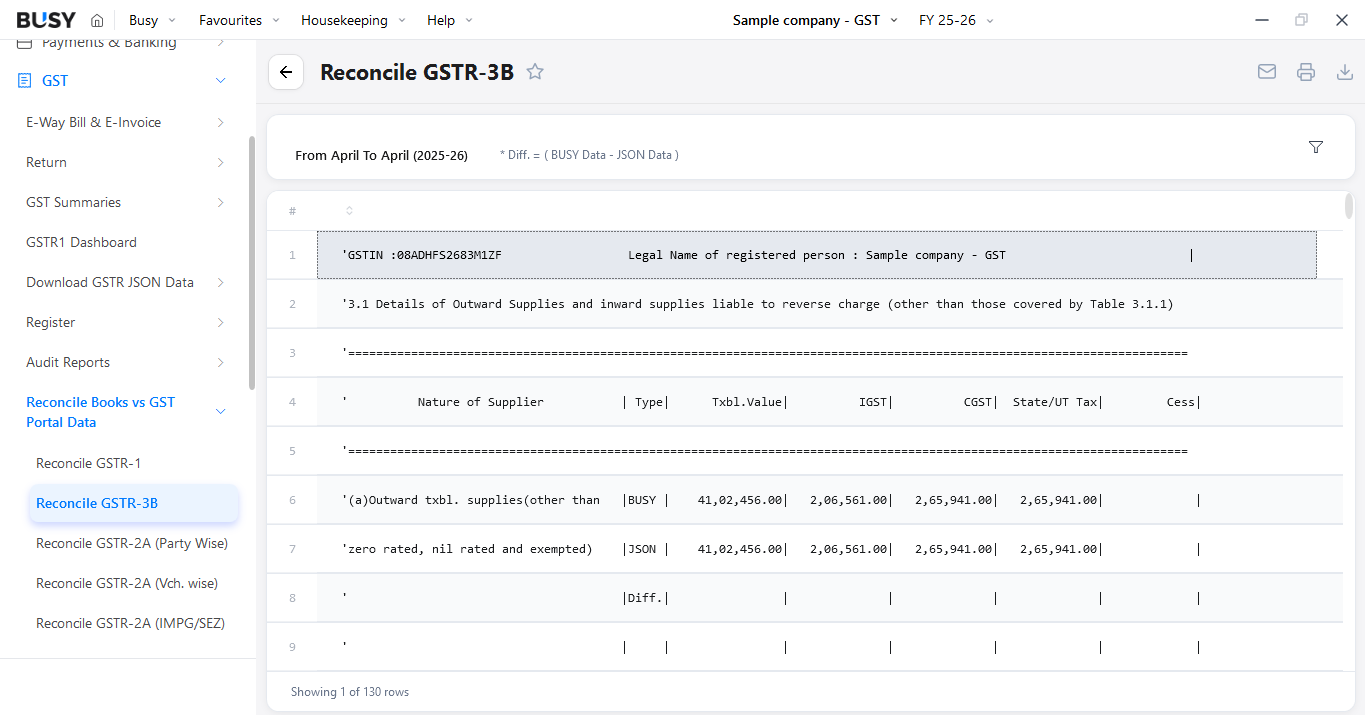The height and width of the screenshot is (715, 1365).
Task: Mark Reconcile GSTR-3B as favourite star
Action: [535, 72]
